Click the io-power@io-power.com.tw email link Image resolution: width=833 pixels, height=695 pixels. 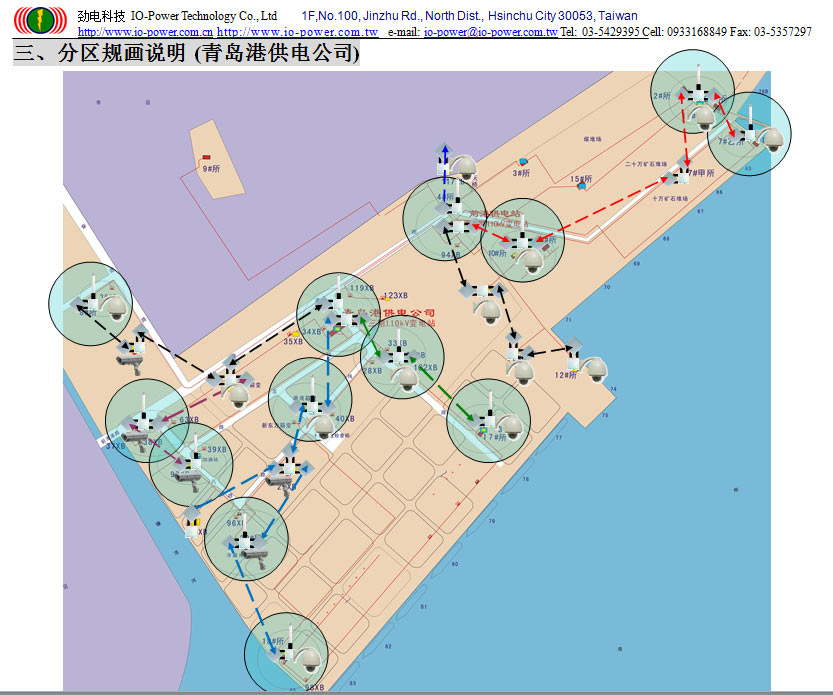pos(490,32)
